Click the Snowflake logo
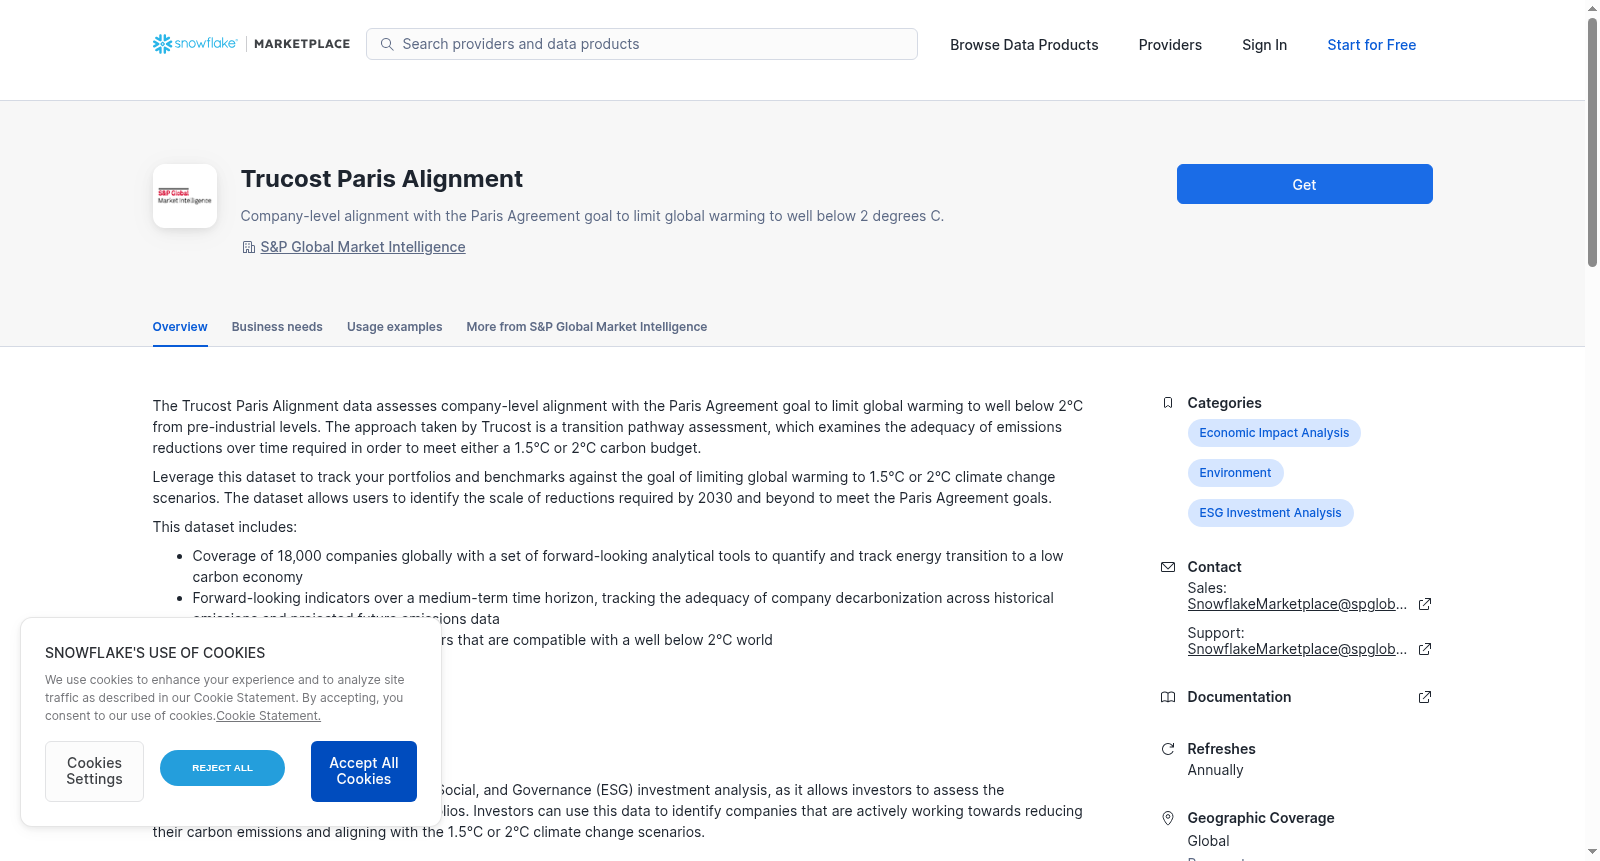Viewport: 1600px width, 861px height. point(195,44)
